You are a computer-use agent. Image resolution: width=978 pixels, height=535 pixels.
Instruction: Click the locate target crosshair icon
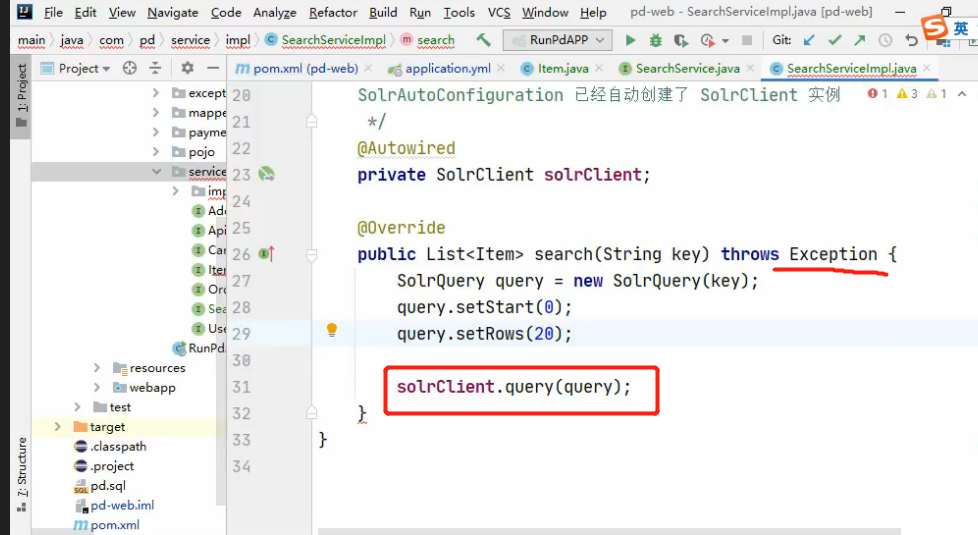130,68
